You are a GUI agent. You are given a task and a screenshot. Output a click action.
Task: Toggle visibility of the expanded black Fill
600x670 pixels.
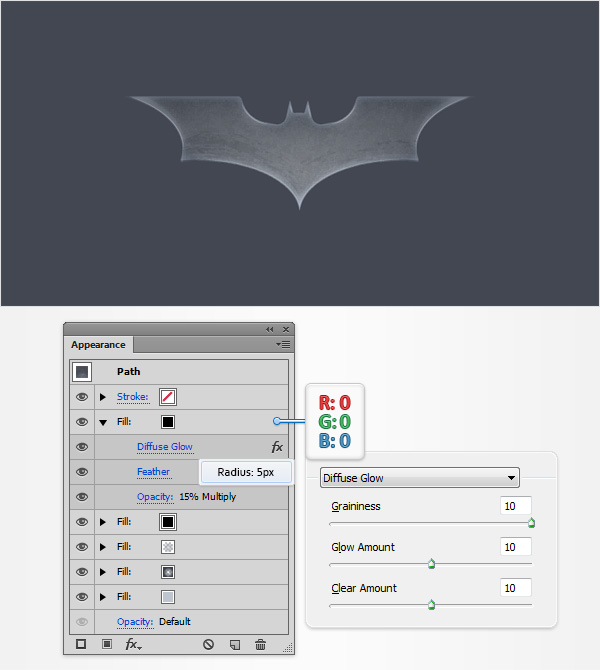[82, 422]
